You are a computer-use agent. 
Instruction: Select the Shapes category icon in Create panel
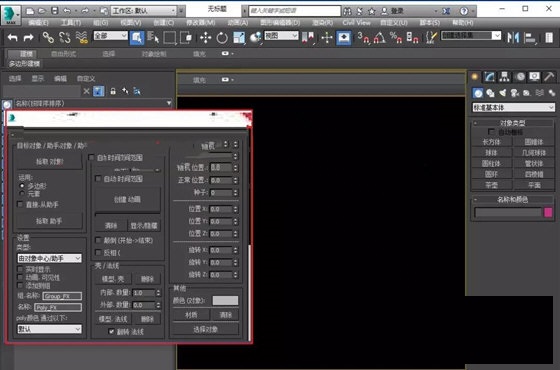click(x=490, y=93)
